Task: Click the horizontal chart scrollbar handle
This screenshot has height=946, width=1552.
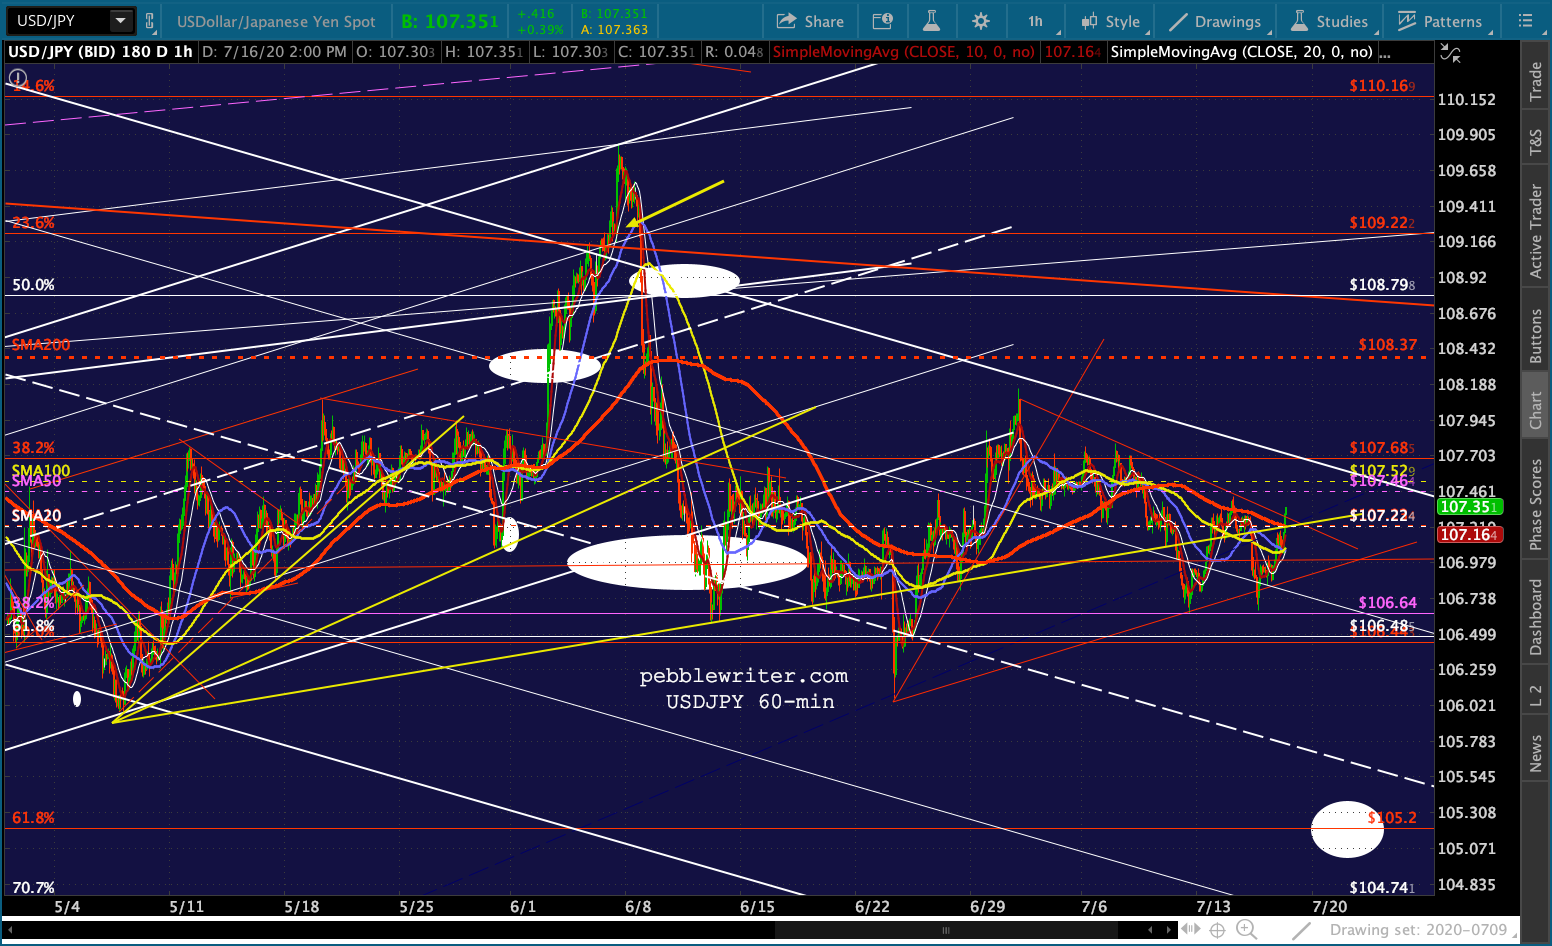Action: pyautogui.click(x=944, y=930)
